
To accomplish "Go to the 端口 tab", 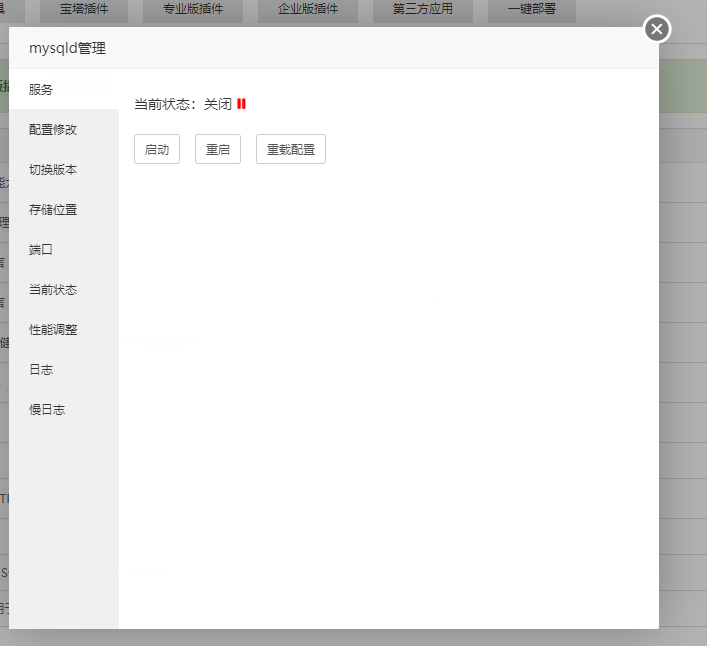I will point(64,249).
